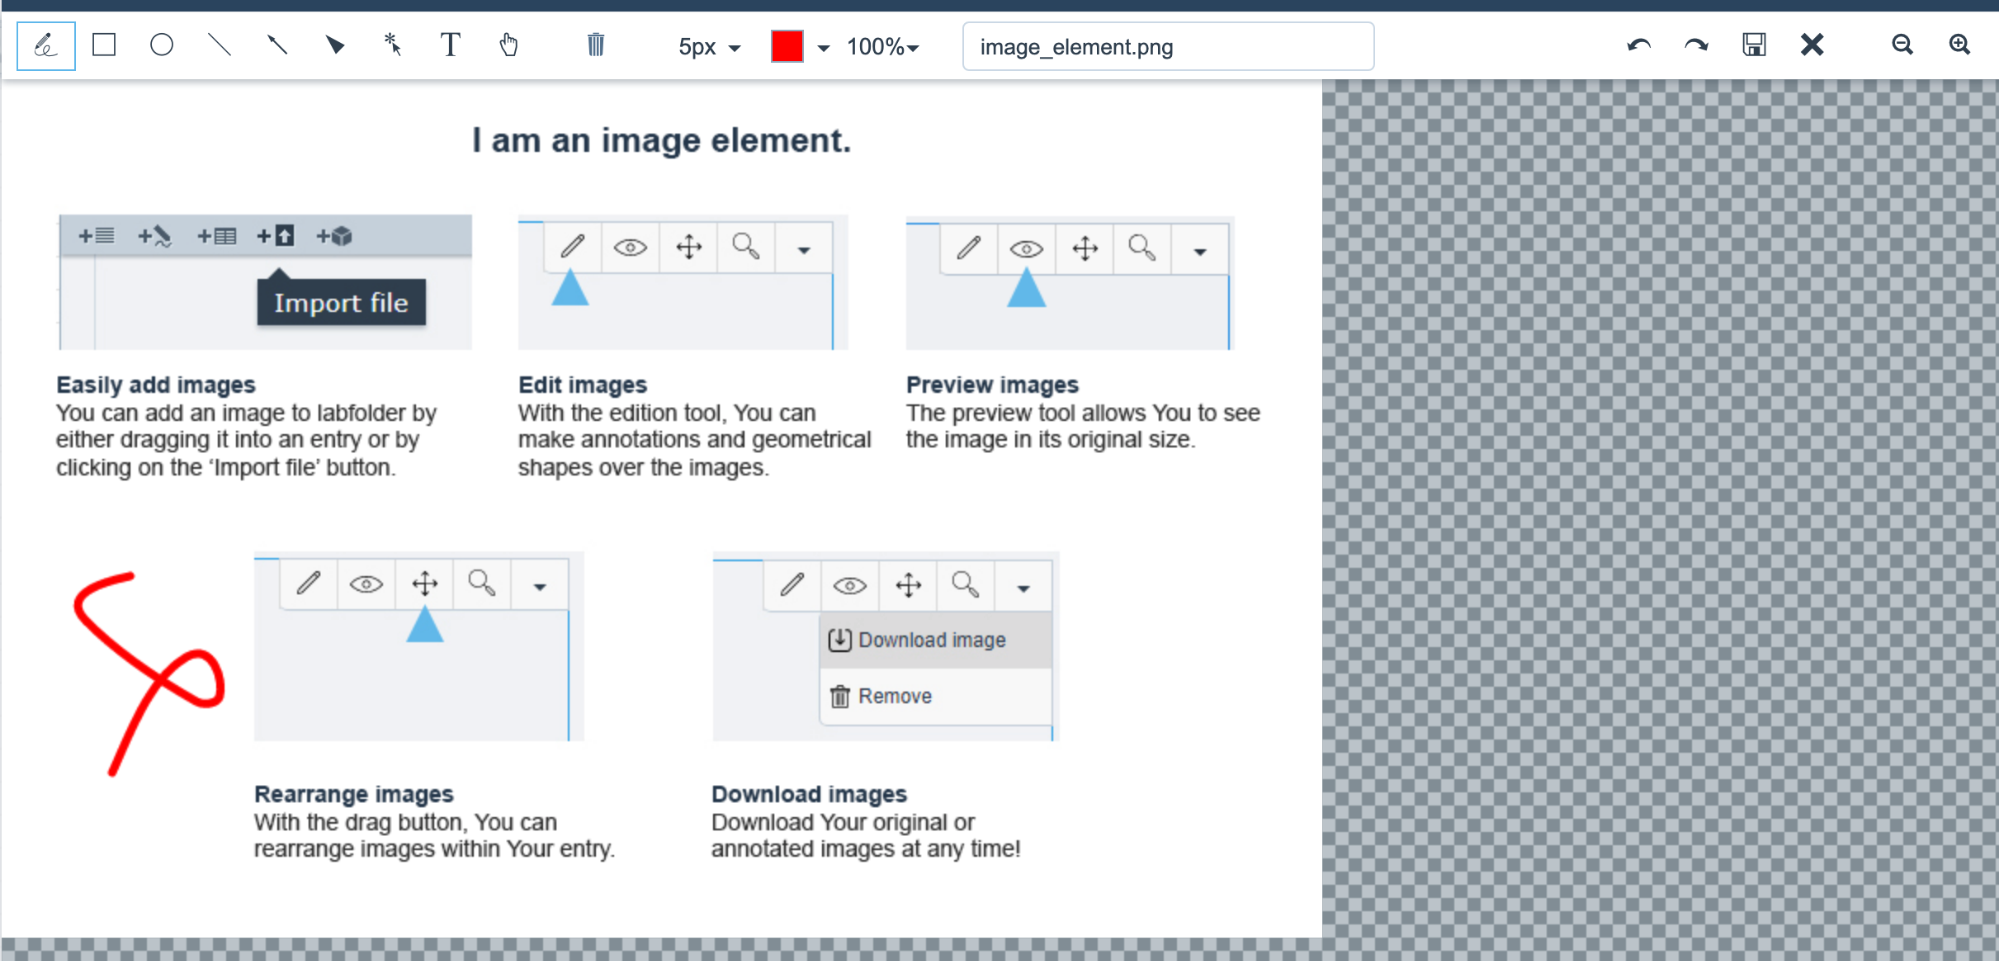Pick the plain straight line tool
The width and height of the screenshot is (1999, 961).
(x=219, y=45)
